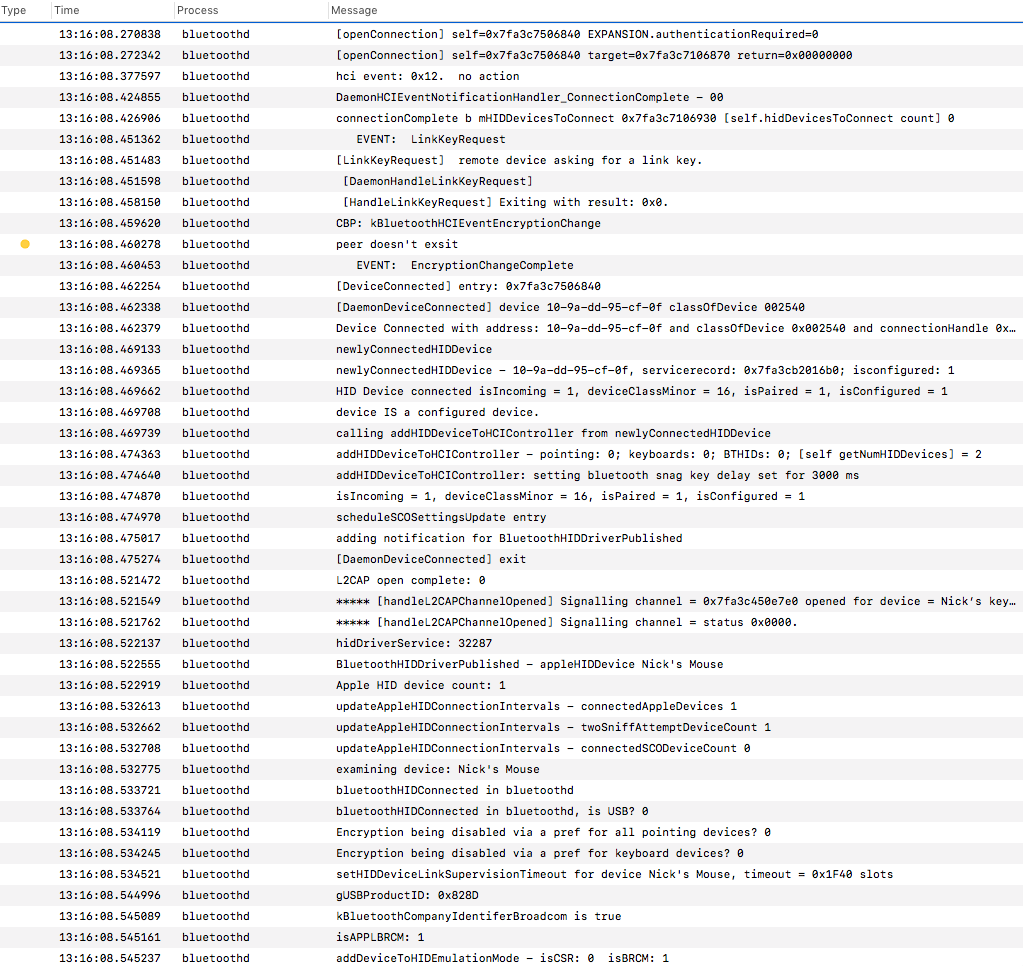Select the '[DaemonHandleLinkKeyRequest]' message
Viewport: 1023px width, 966px height.
click(438, 181)
